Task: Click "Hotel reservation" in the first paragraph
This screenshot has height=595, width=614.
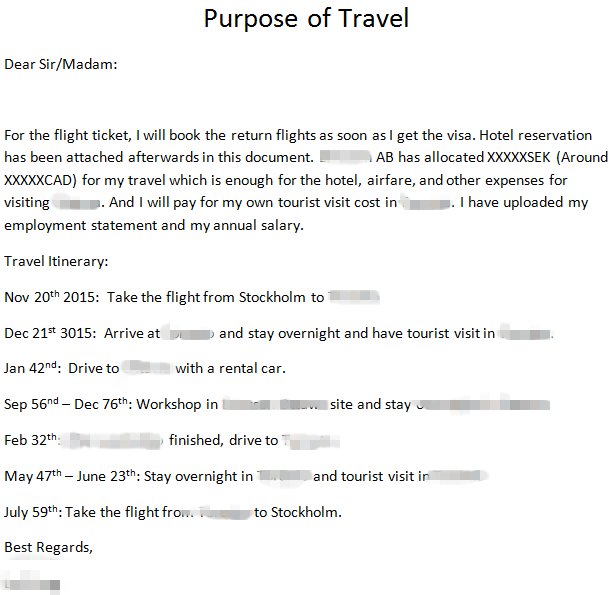Action: [x=546, y=135]
